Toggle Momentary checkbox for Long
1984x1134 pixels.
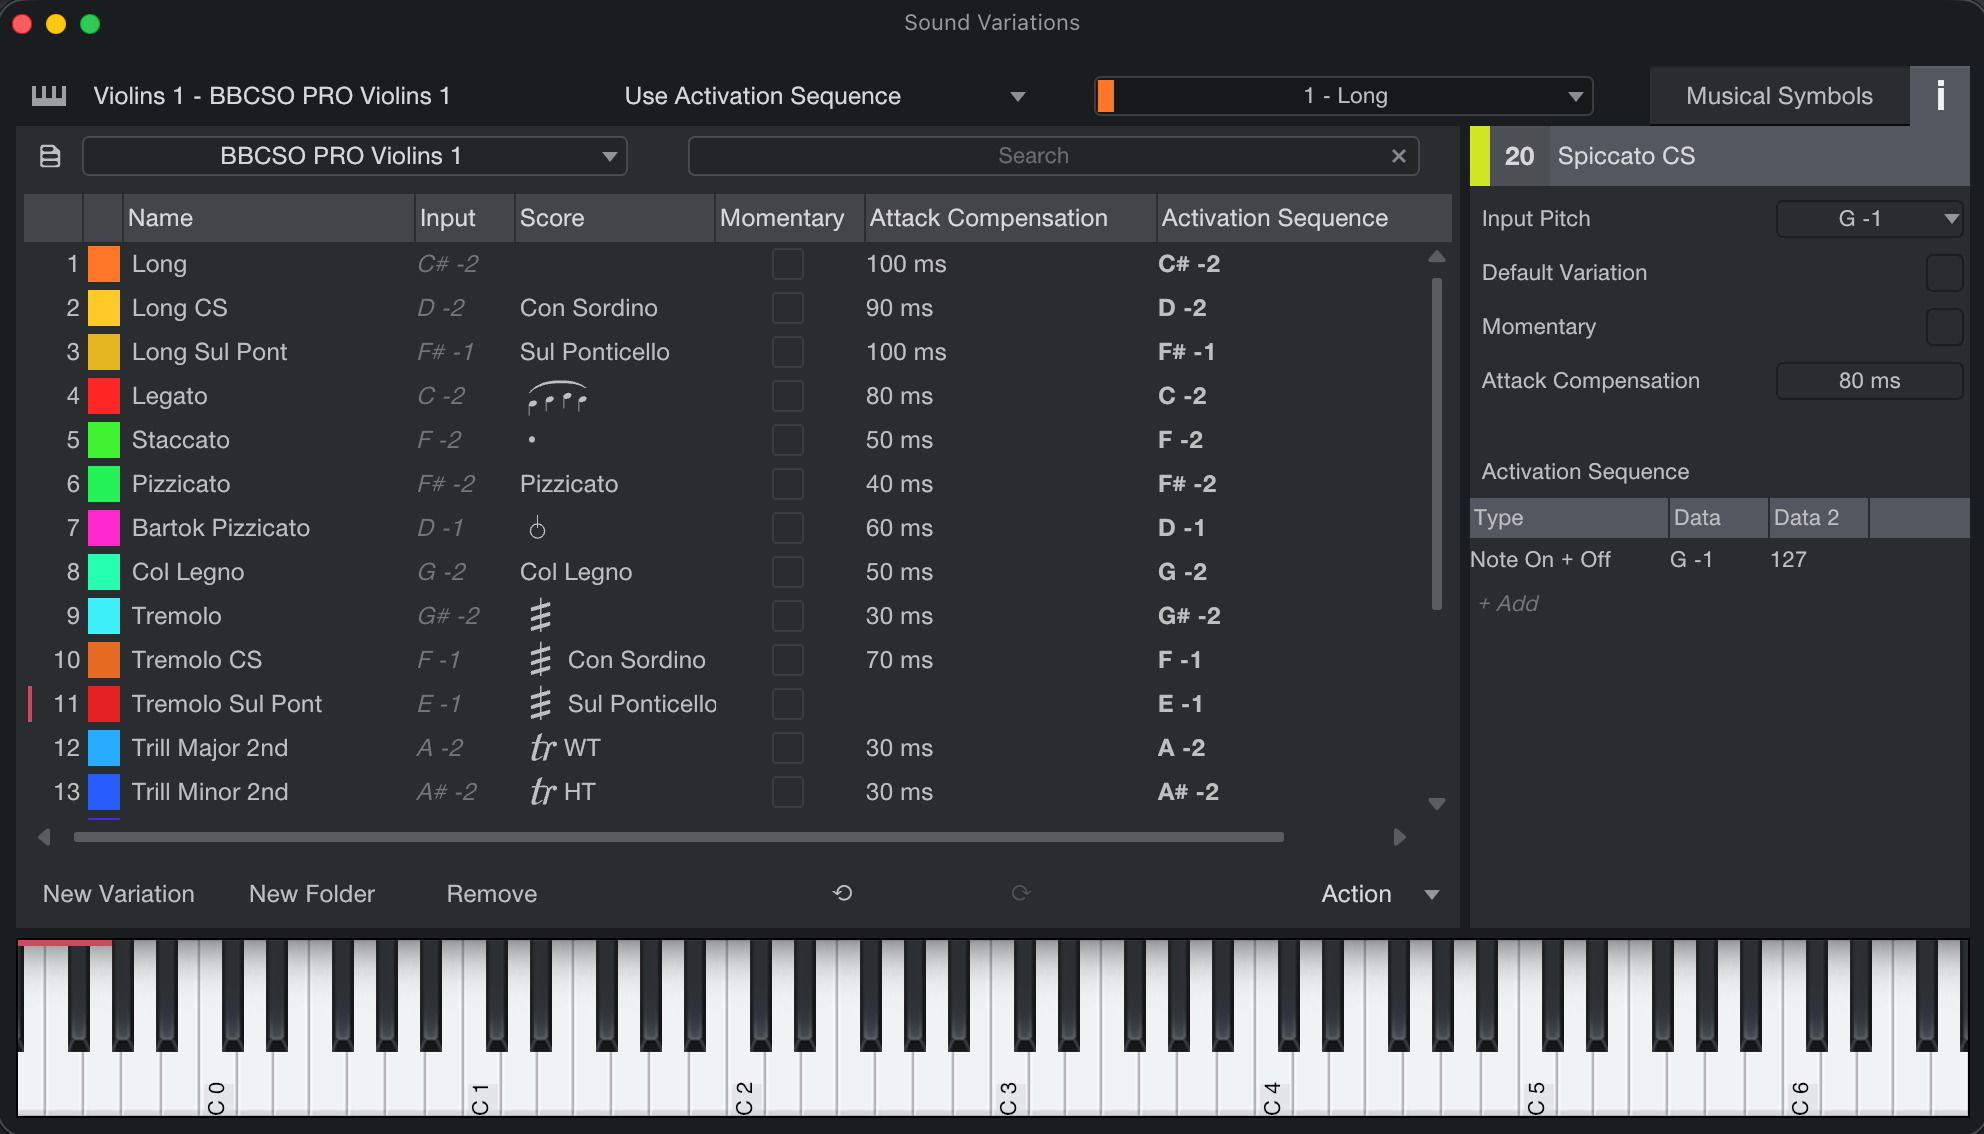pos(788,264)
